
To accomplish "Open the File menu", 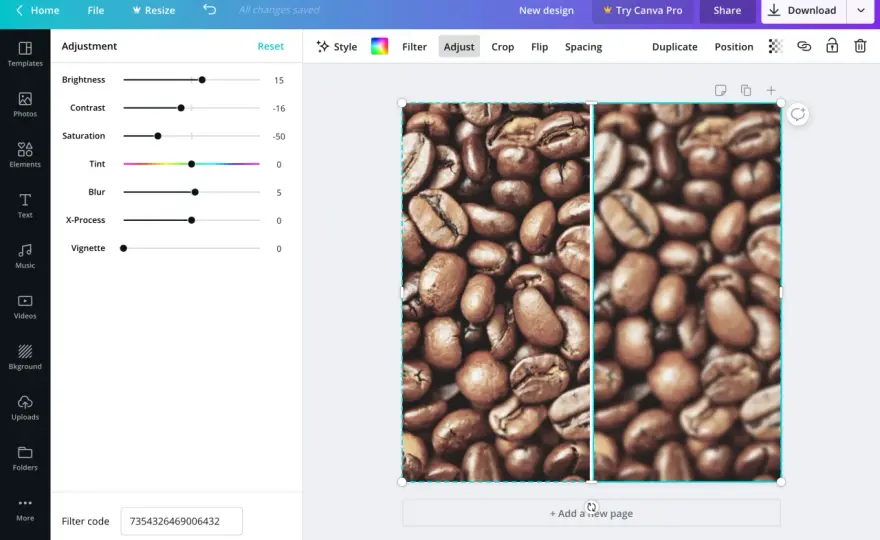I will click(95, 10).
